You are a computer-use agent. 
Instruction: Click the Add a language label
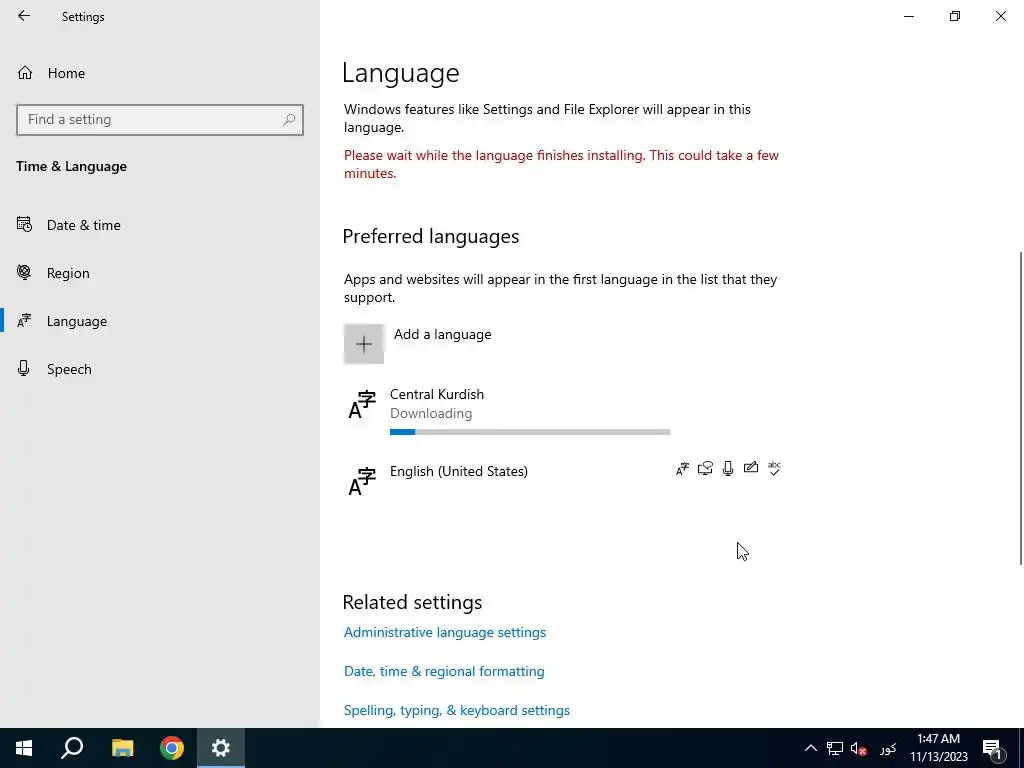(x=442, y=334)
